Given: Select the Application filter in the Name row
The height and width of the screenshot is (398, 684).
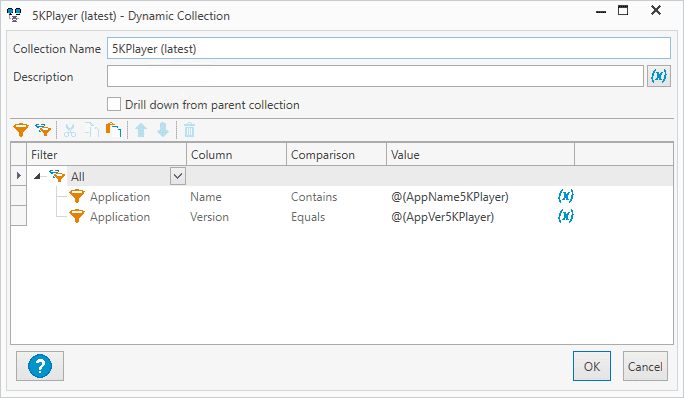Looking at the screenshot, I should point(120,197).
